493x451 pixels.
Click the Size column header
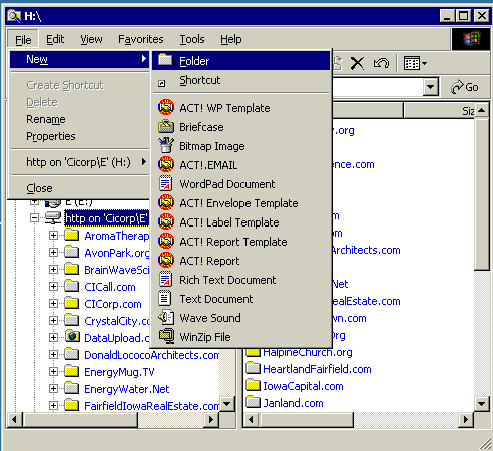(439, 111)
